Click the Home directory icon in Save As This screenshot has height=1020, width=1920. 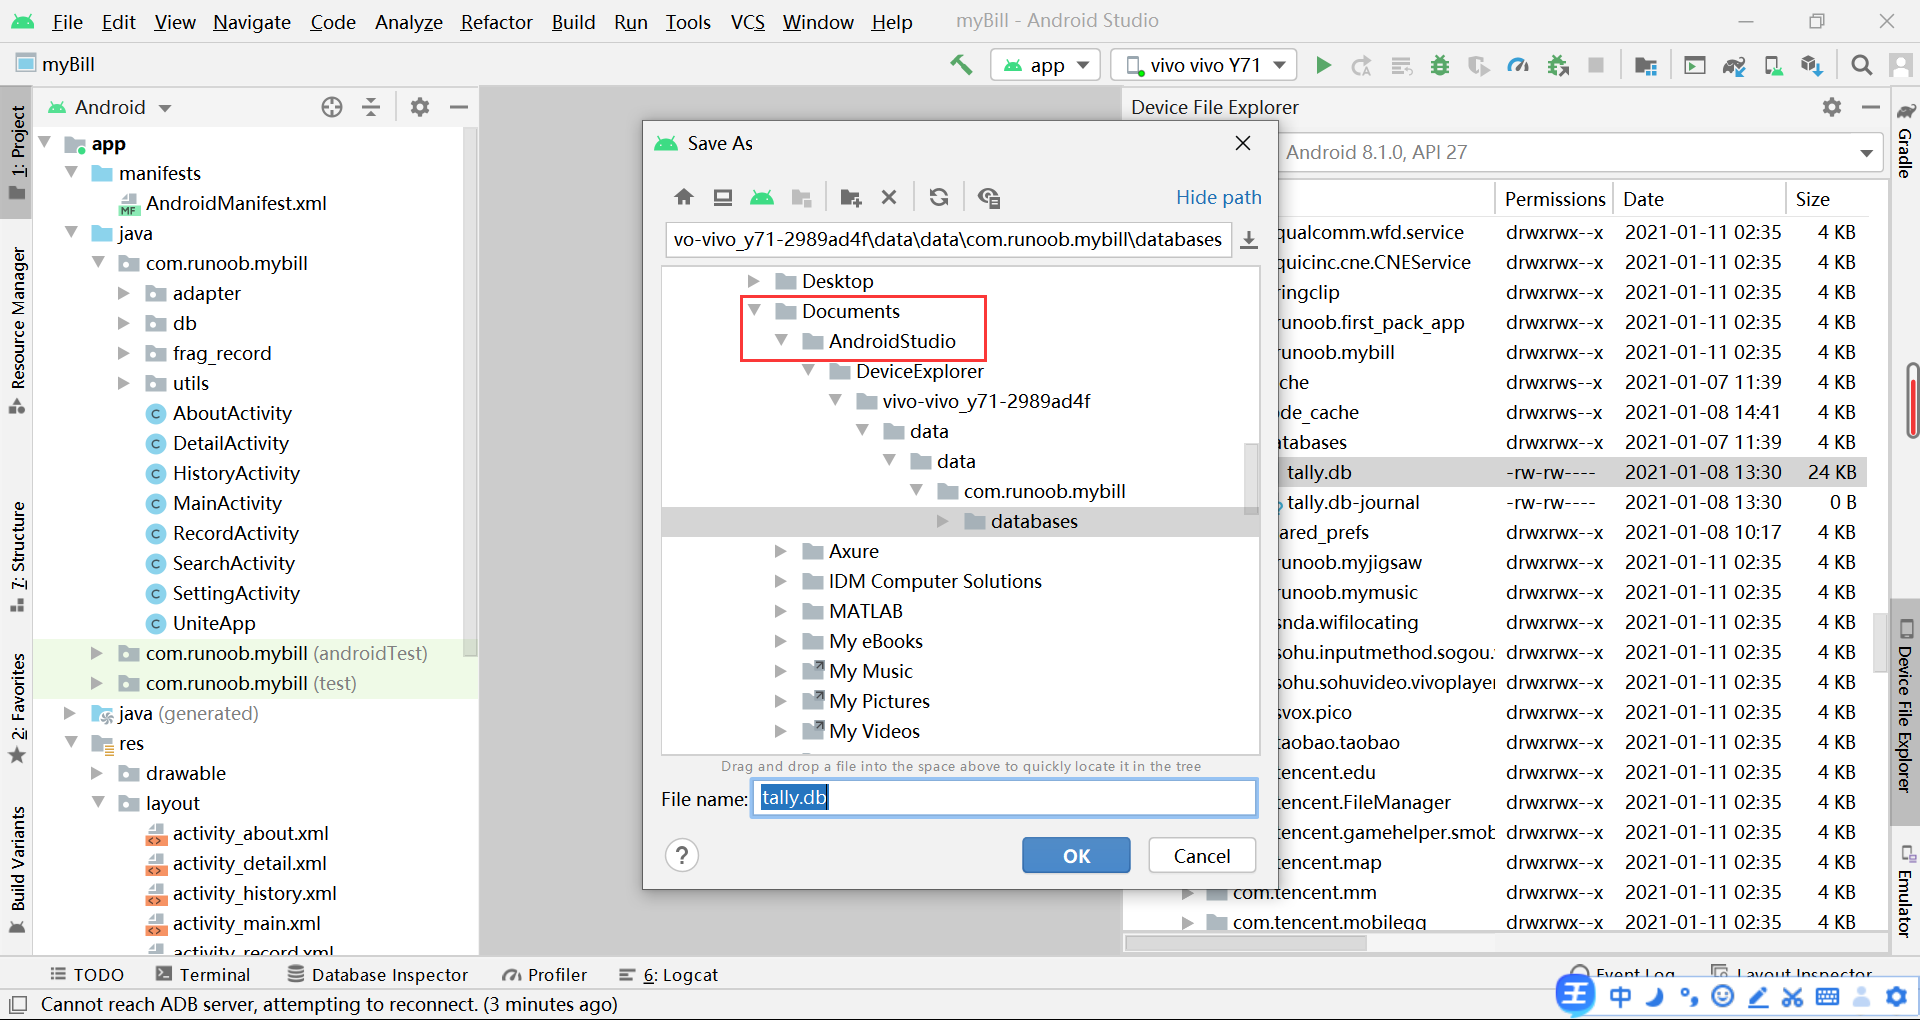pyautogui.click(x=684, y=197)
